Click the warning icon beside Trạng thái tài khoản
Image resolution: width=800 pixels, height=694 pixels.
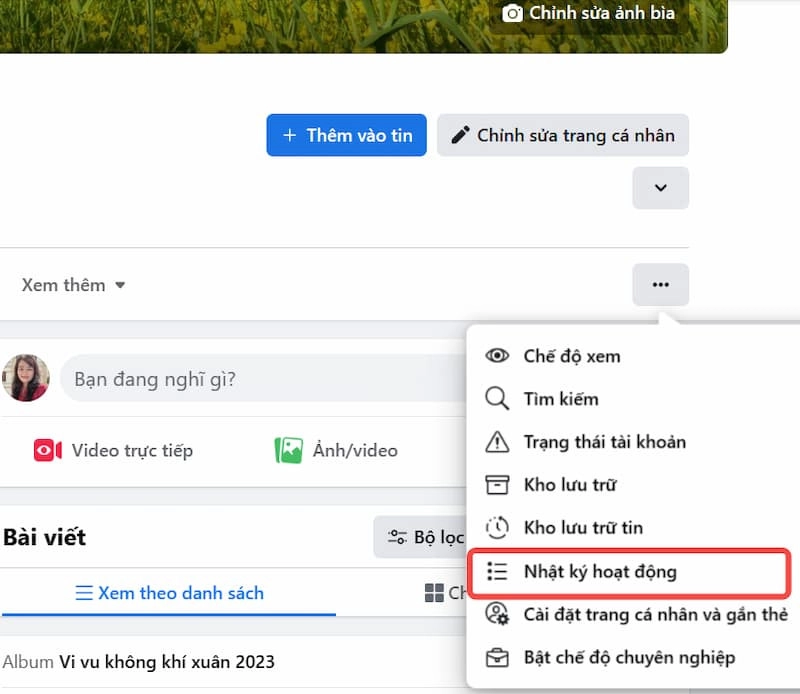point(497,441)
